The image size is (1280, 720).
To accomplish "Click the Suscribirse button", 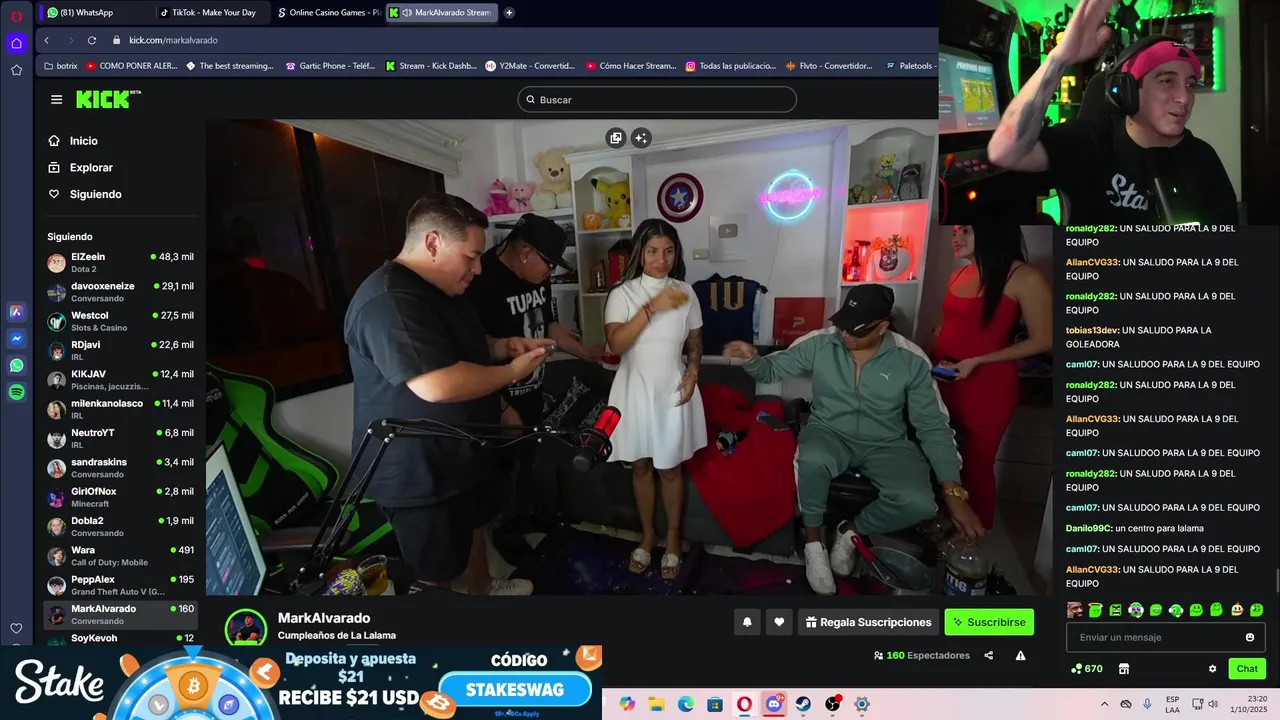I will pos(989,622).
